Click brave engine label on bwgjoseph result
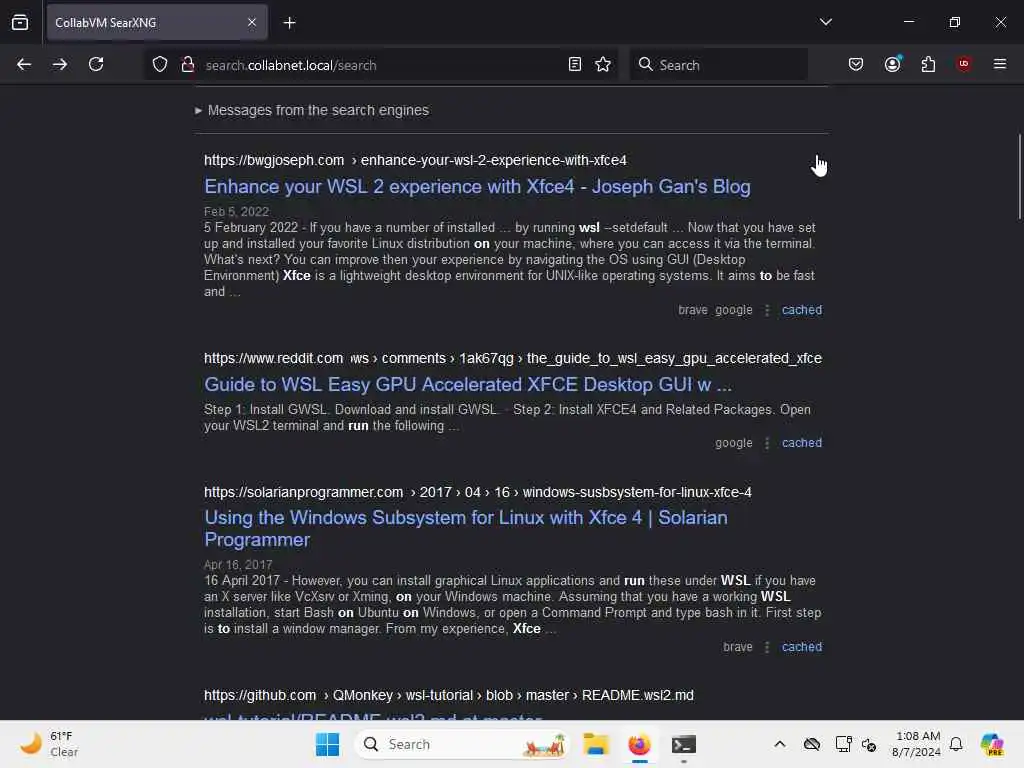 [692, 310]
